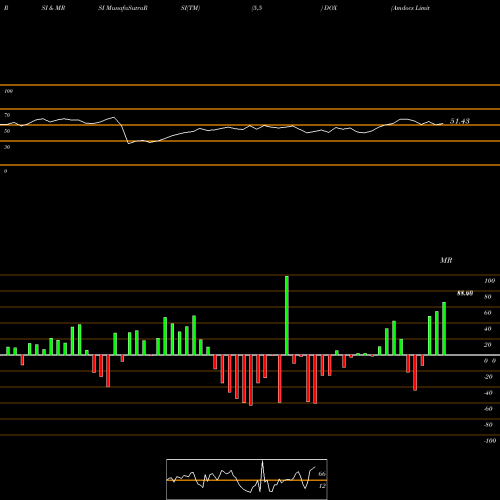The width and height of the screenshot is (500, 500).
Task: Click the RSI axis label 50
Action: point(7,131)
